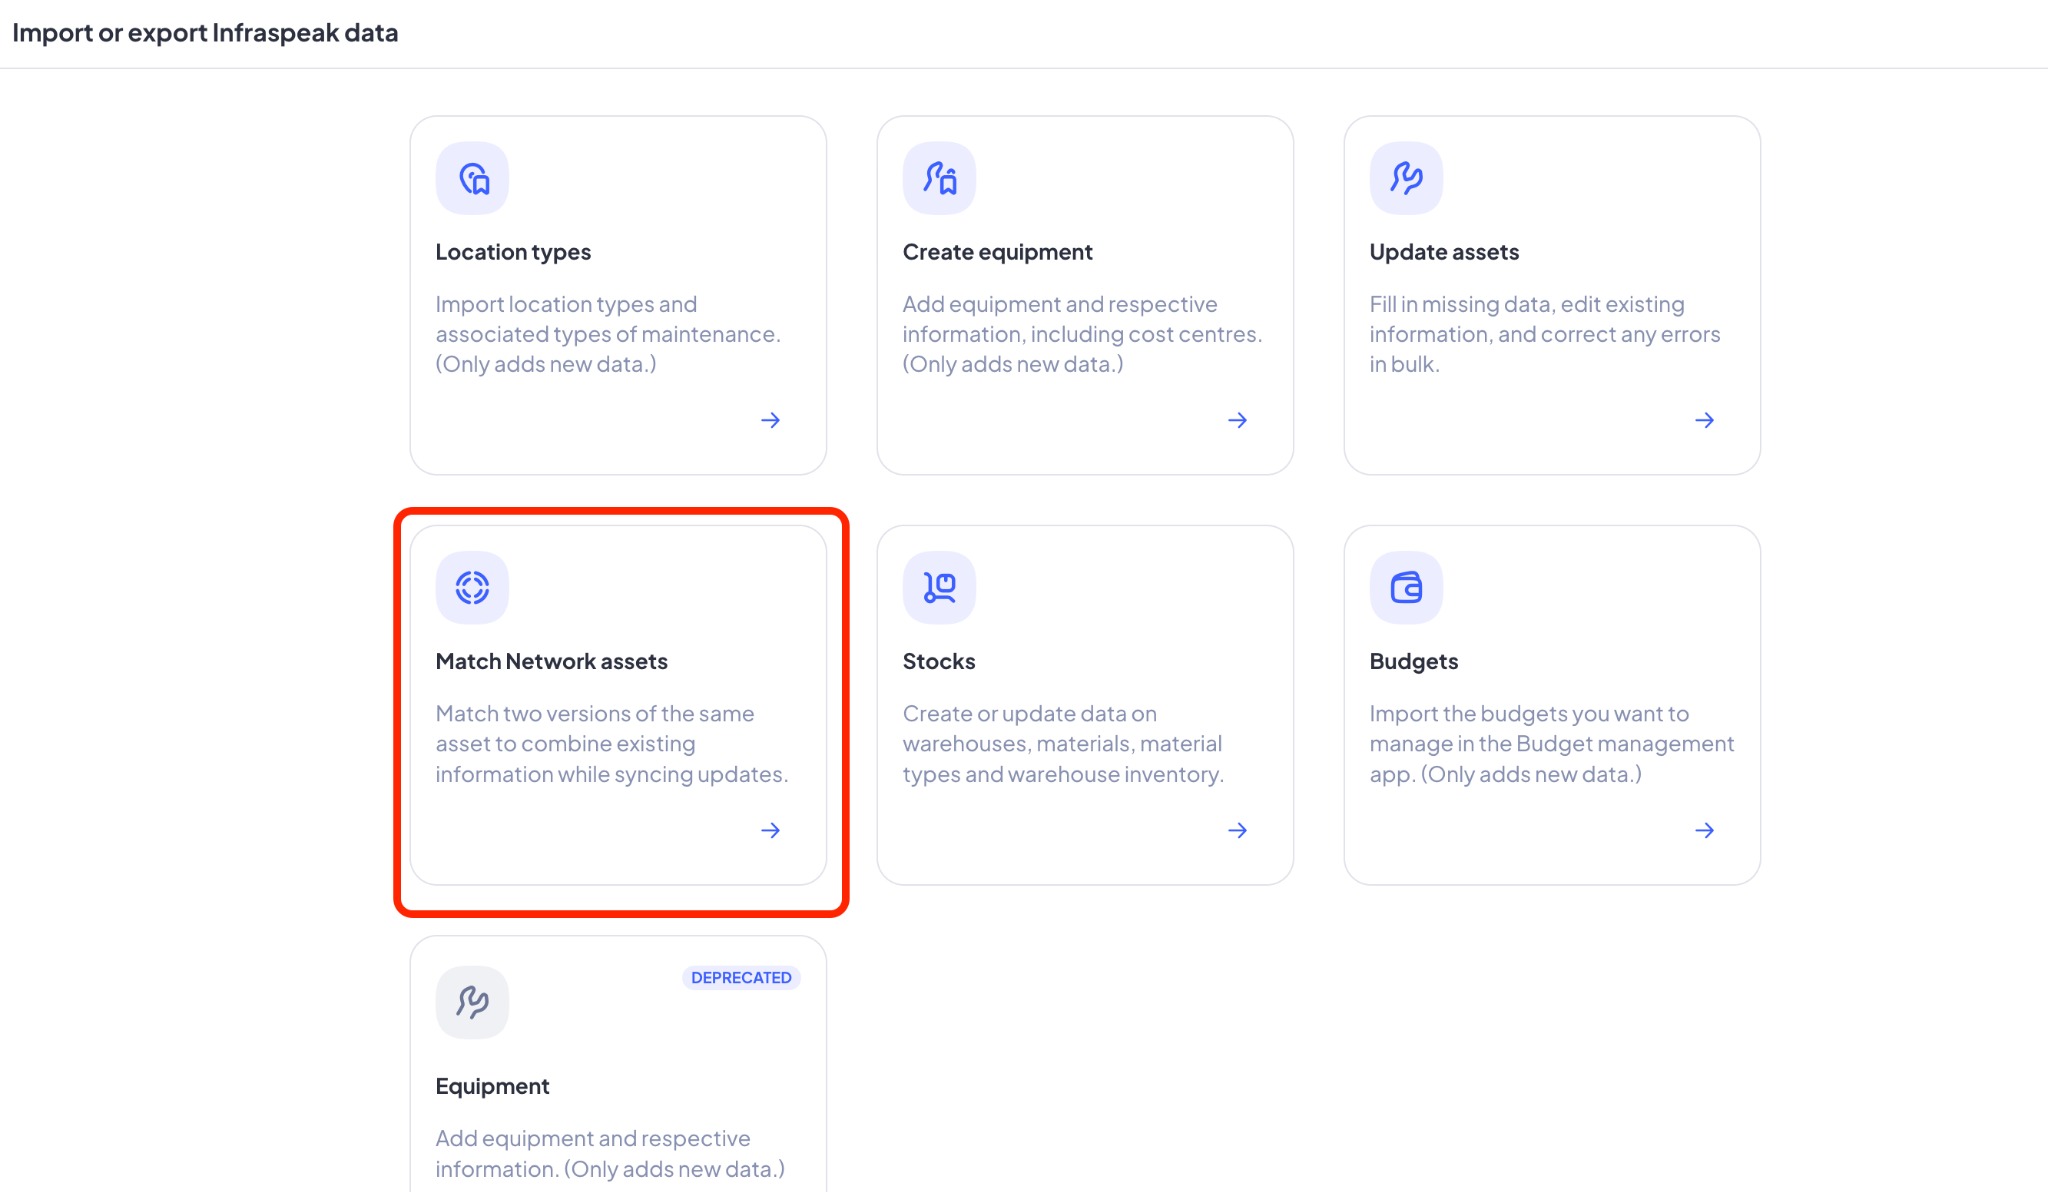The width and height of the screenshot is (2048, 1192).
Task: Open Budgets import using the arrow
Action: coord(1704,830)
